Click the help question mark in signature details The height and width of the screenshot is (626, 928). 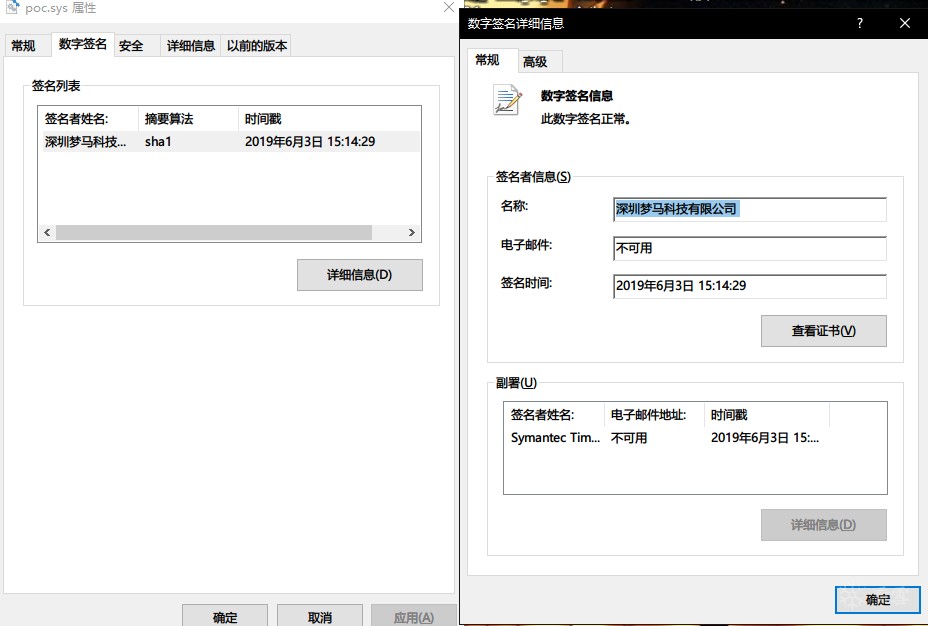(x=859, y=23)
